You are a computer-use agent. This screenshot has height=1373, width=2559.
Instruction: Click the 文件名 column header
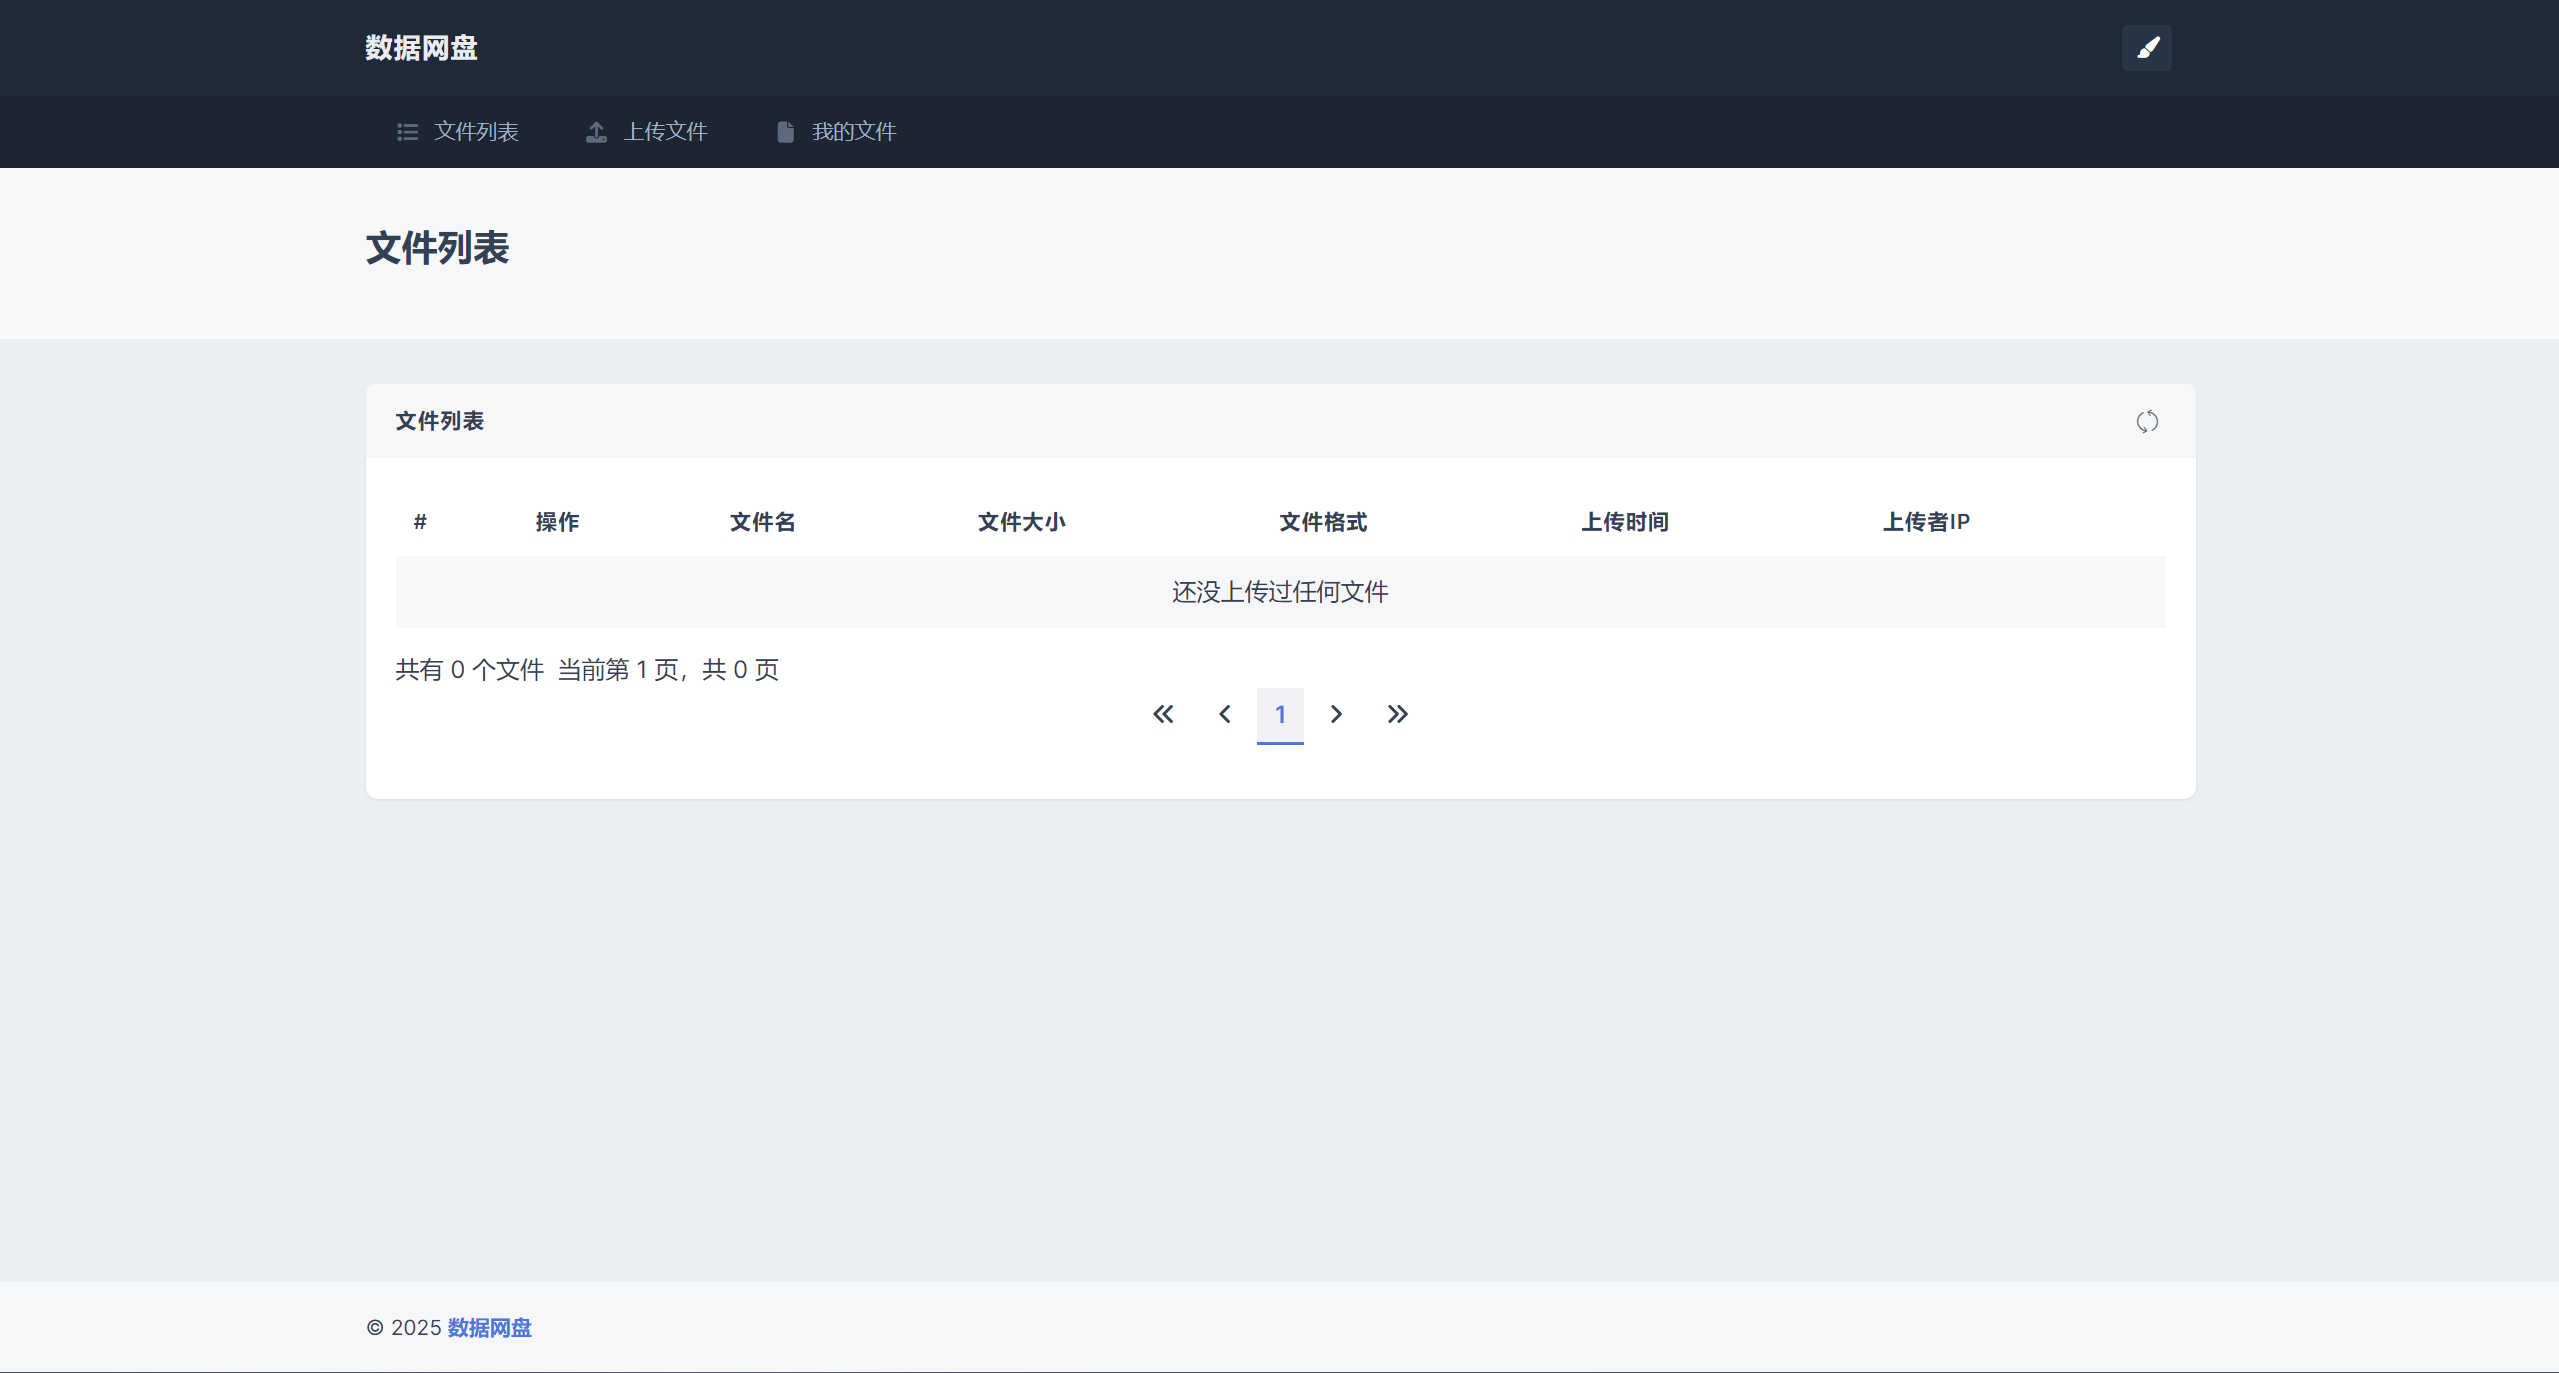point(762,522)
